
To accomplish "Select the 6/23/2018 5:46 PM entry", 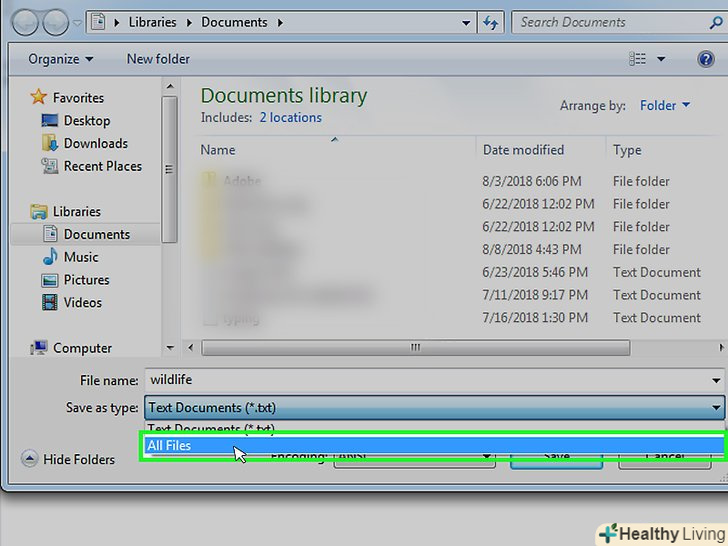I will point(535,272).
